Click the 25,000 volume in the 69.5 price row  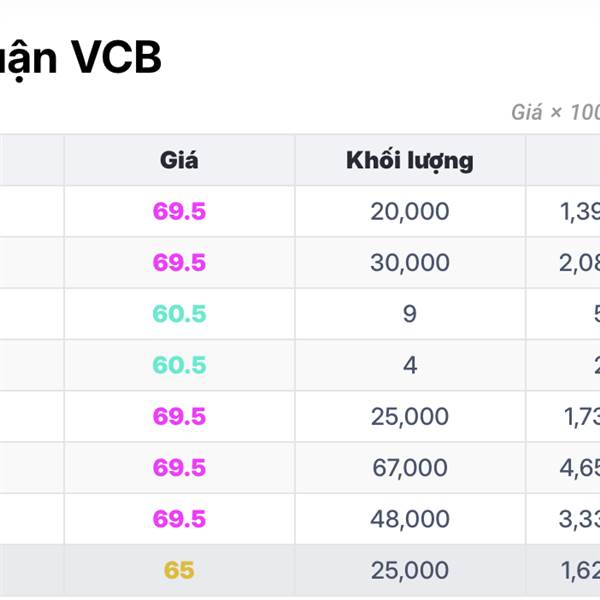[x=409, y=417]
